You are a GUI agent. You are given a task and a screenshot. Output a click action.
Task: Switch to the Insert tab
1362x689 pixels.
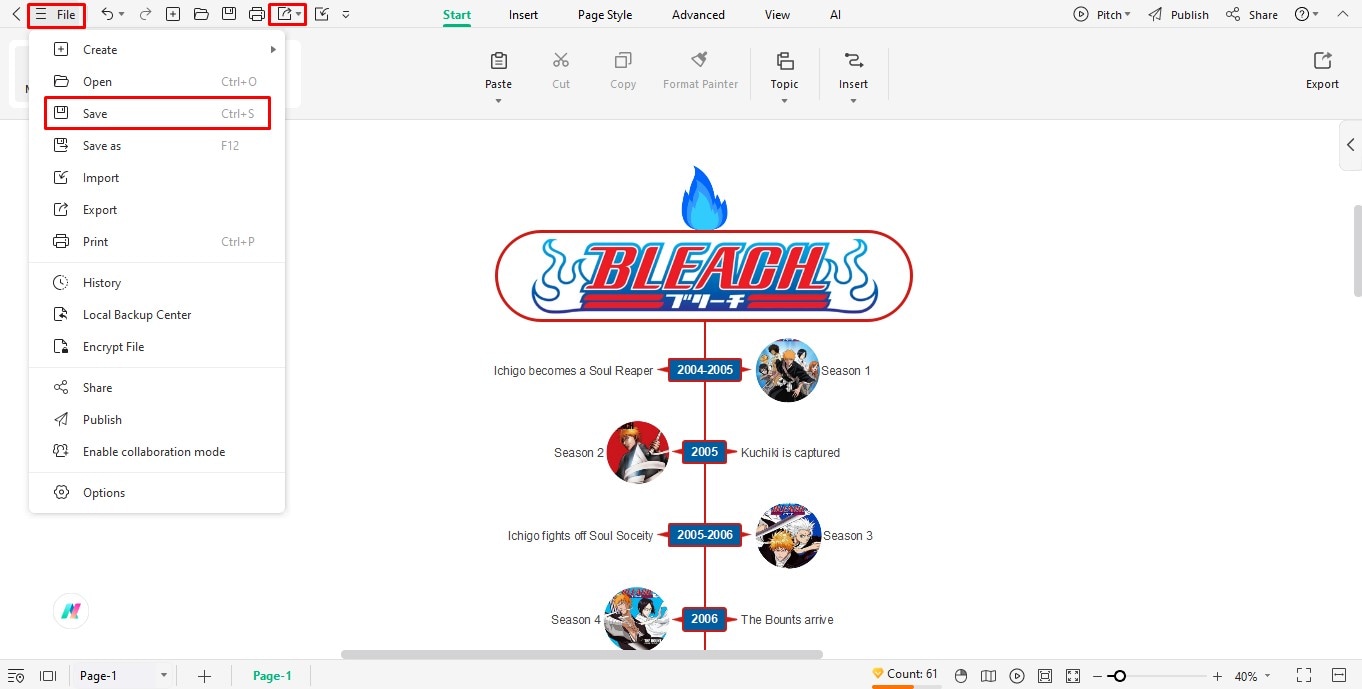(523, 15)
